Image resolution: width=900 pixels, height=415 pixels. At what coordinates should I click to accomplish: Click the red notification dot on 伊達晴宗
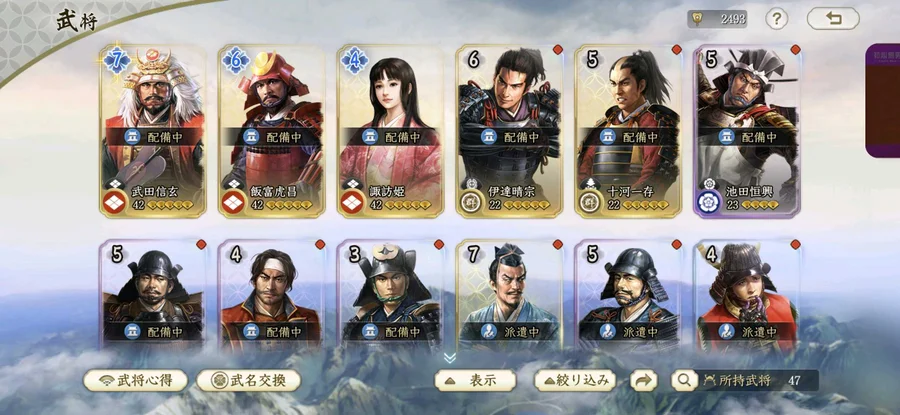(x=557, y=50)
